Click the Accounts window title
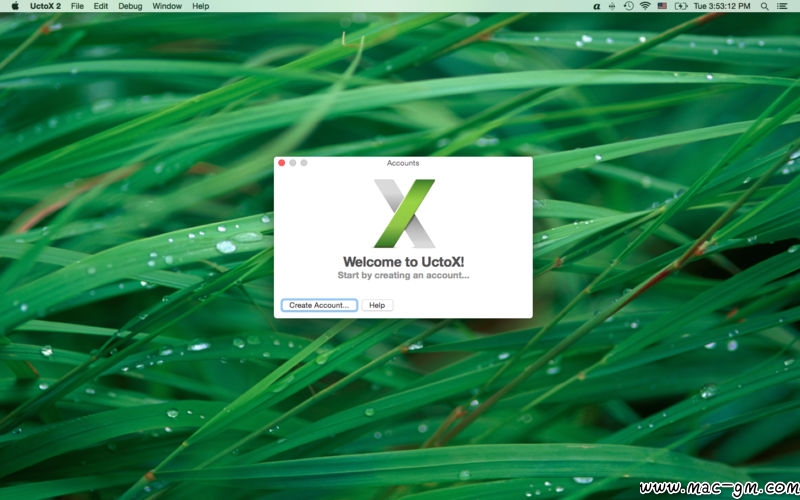The height and width of the screenshot is (500, 800). 403,163
